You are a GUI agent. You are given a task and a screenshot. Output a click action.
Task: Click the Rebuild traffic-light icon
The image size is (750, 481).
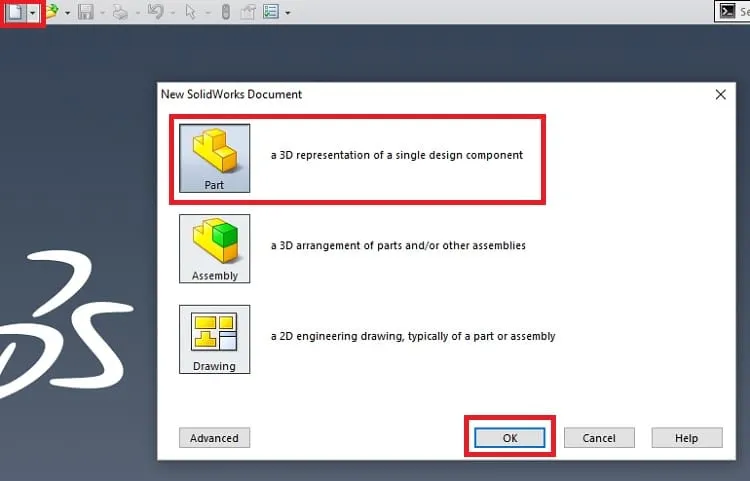coord(226,12)
